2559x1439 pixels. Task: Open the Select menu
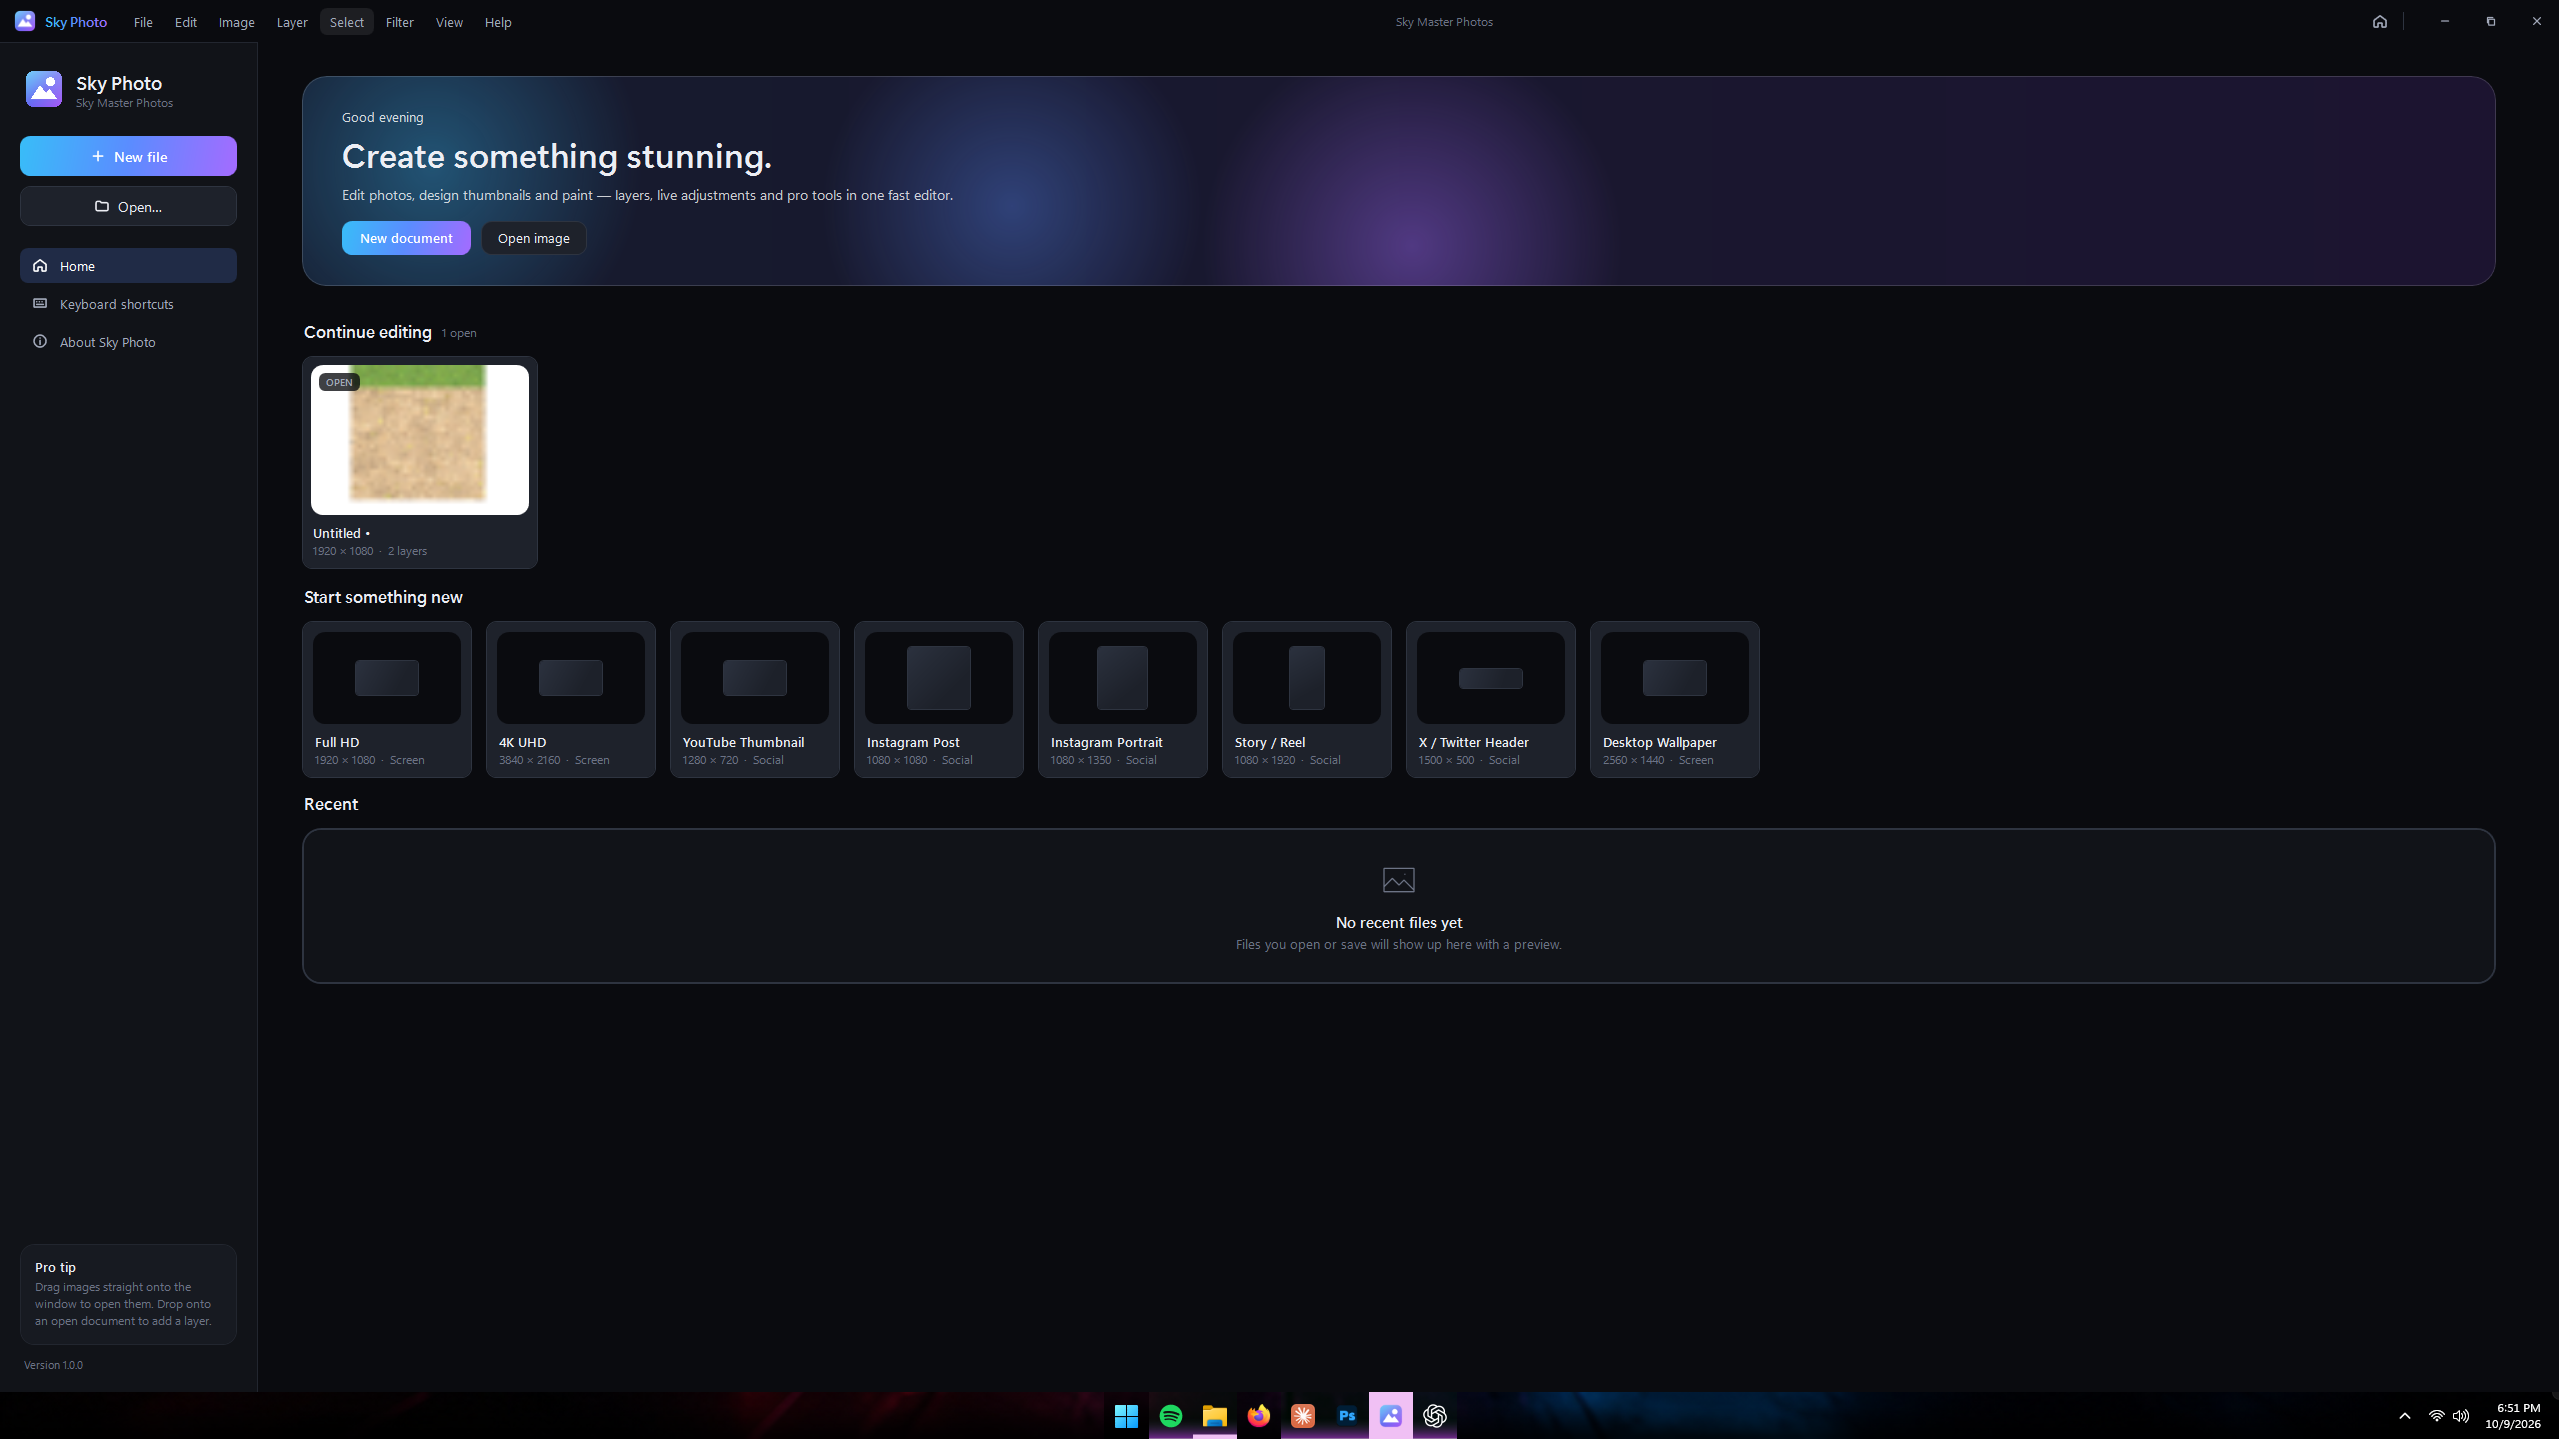(346, 22)
